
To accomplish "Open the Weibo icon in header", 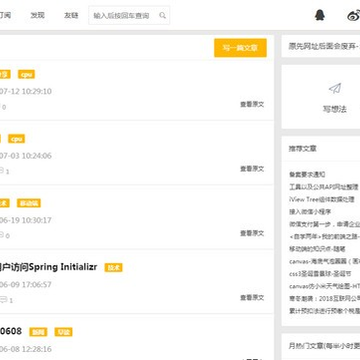I will pyautogui.click(x=354, y=15).
